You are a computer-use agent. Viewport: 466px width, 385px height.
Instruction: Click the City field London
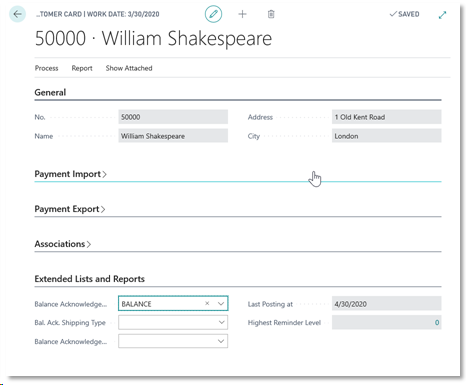pos(387,136)
